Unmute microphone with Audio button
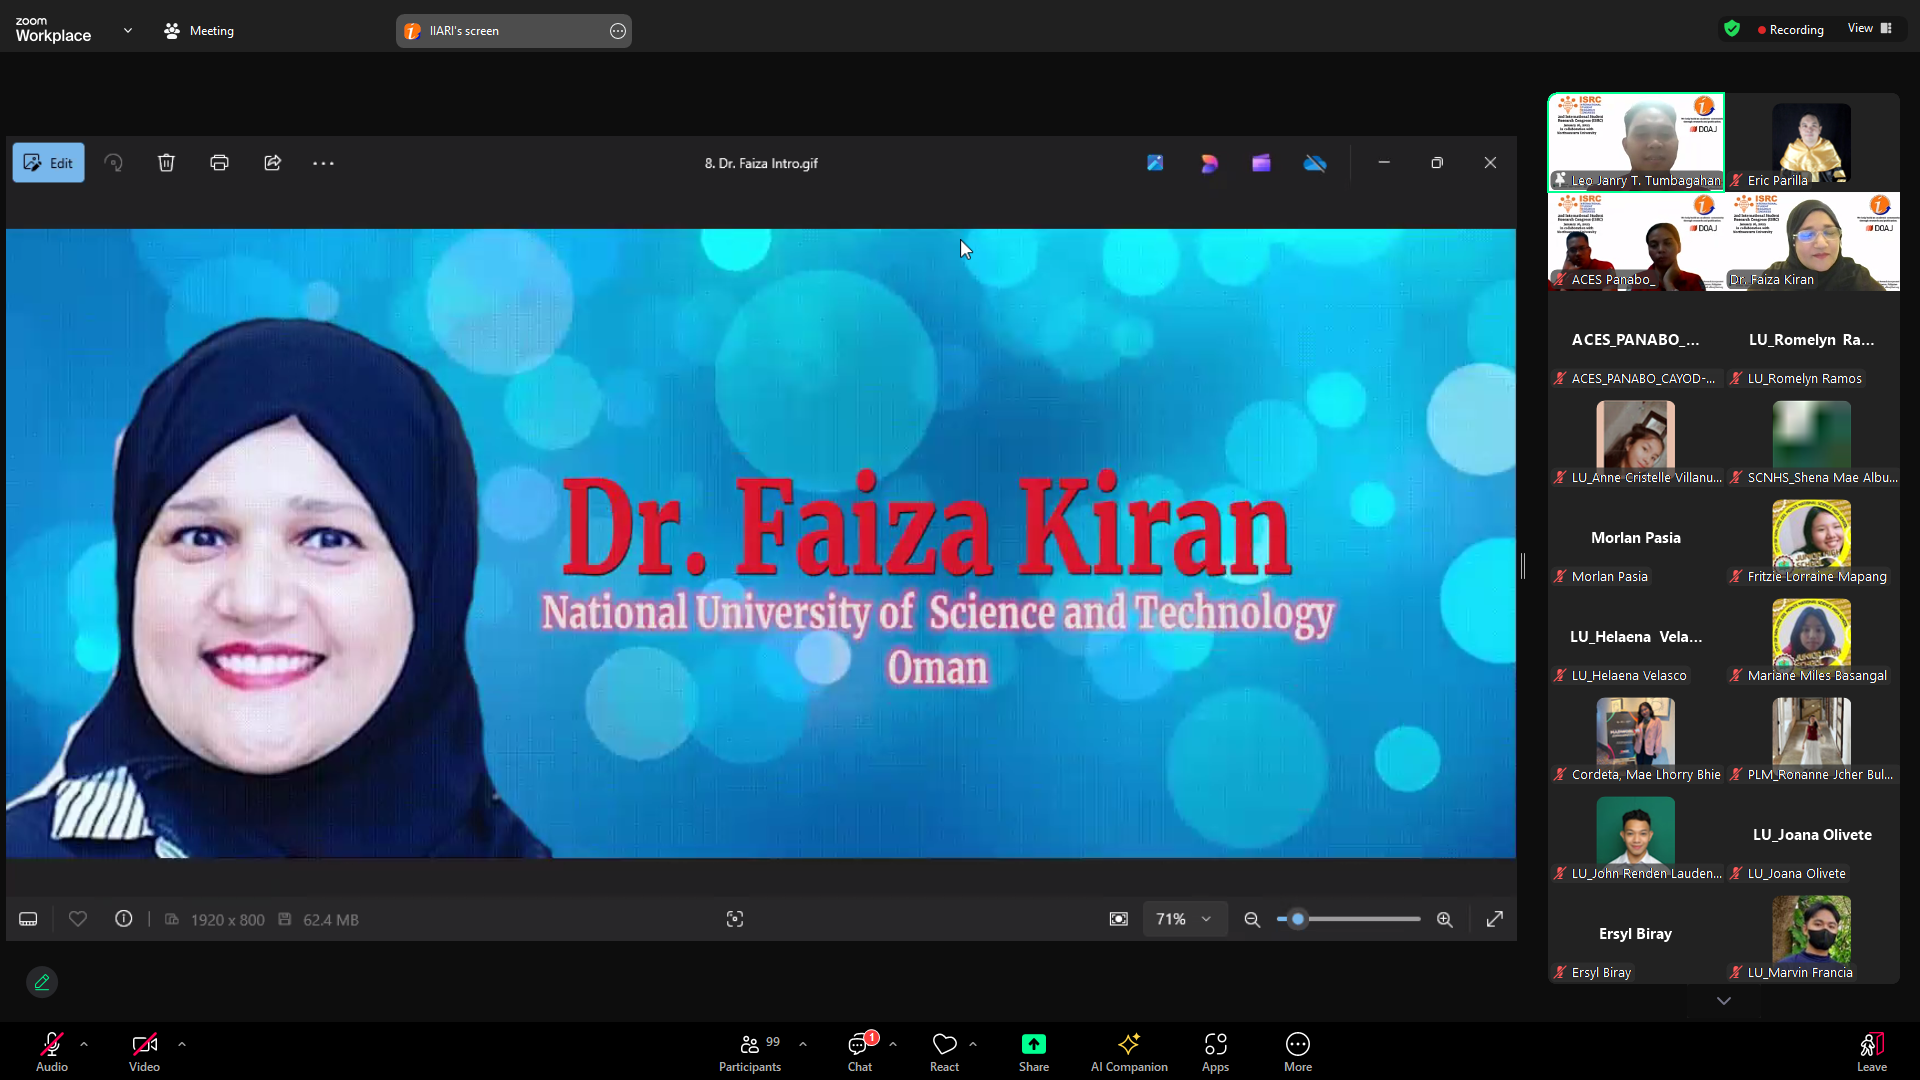The height and width of the screenshot is (1080, 1920). pyautogui.click(x=52, y=1052)
